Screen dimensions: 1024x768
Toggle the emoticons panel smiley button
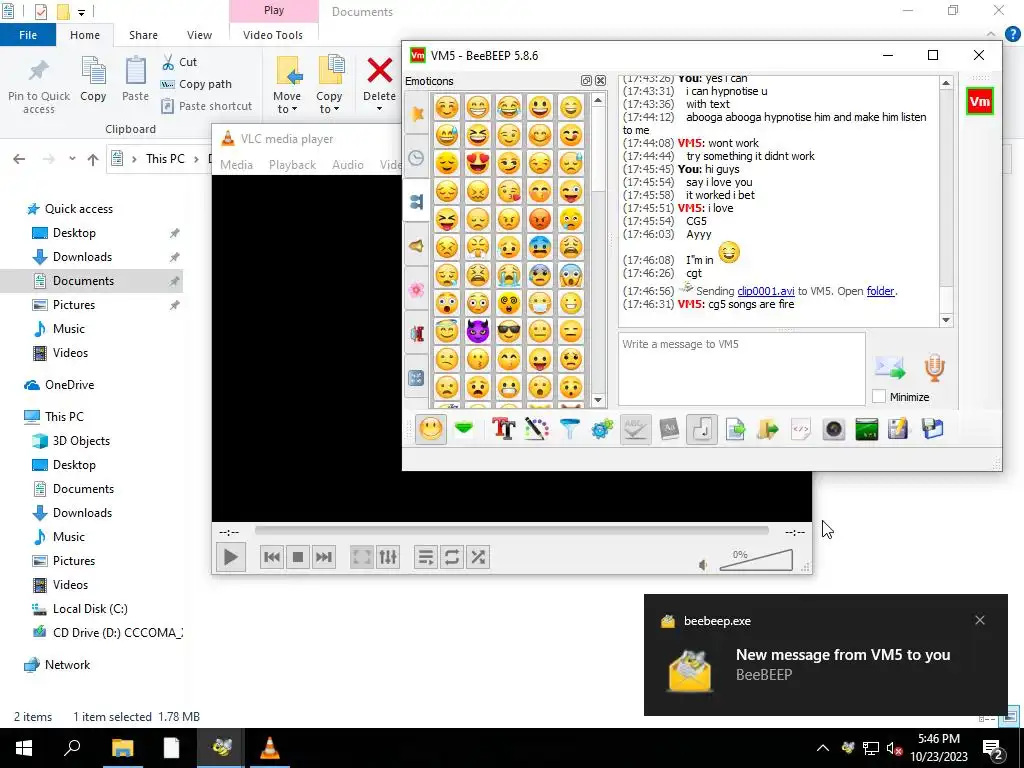(430, 429)
